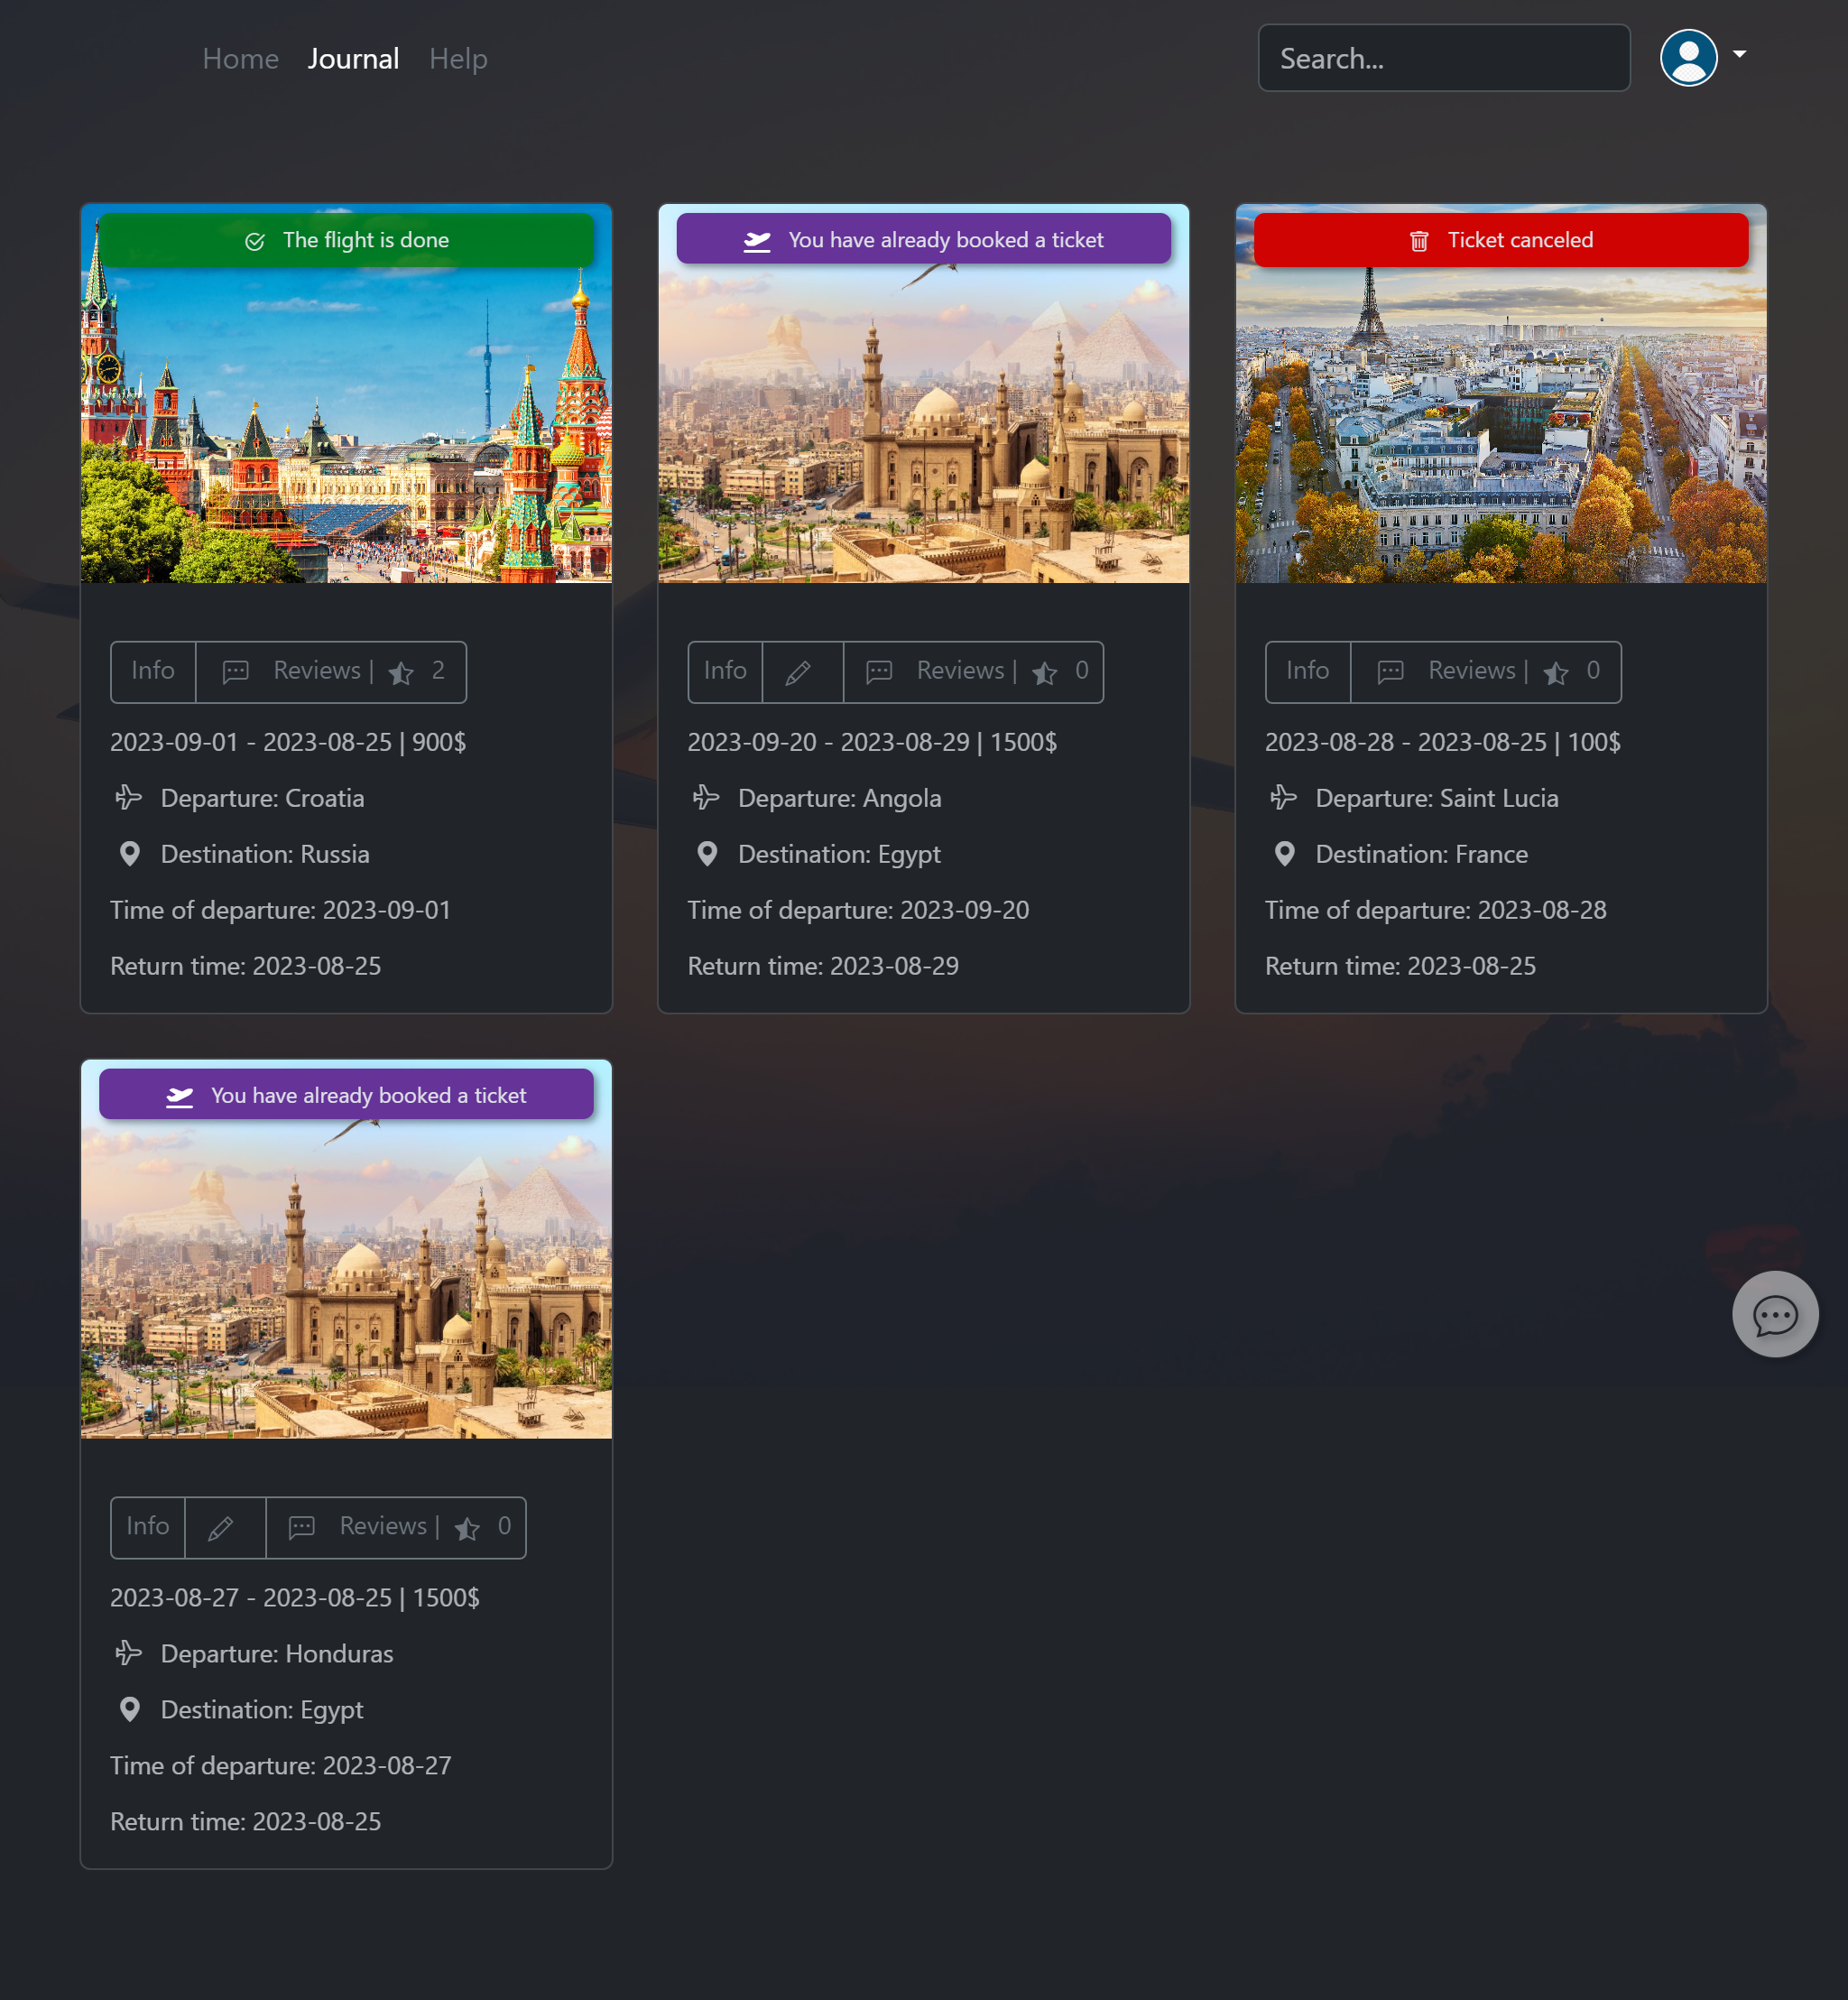Screen dimensions: 1848x2000
Task: Click Info button on Honduras to Egypt trip
Action: click(x=148, y=1526)
